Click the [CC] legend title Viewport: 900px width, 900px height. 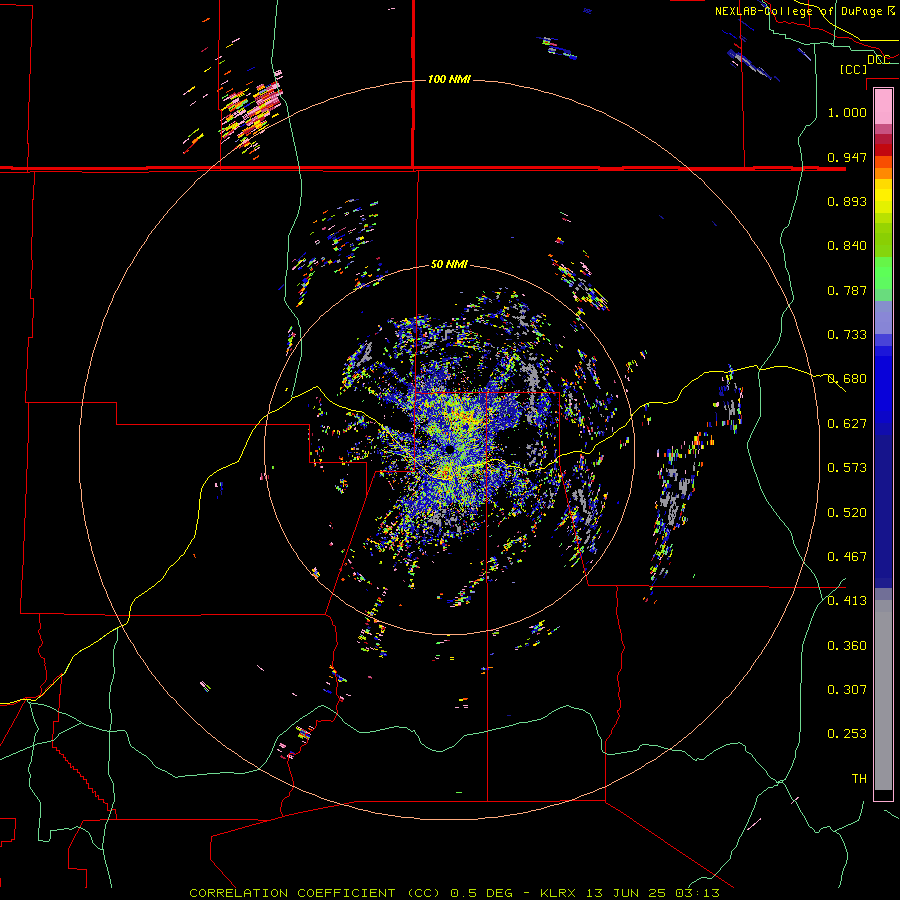click(853, 69)
